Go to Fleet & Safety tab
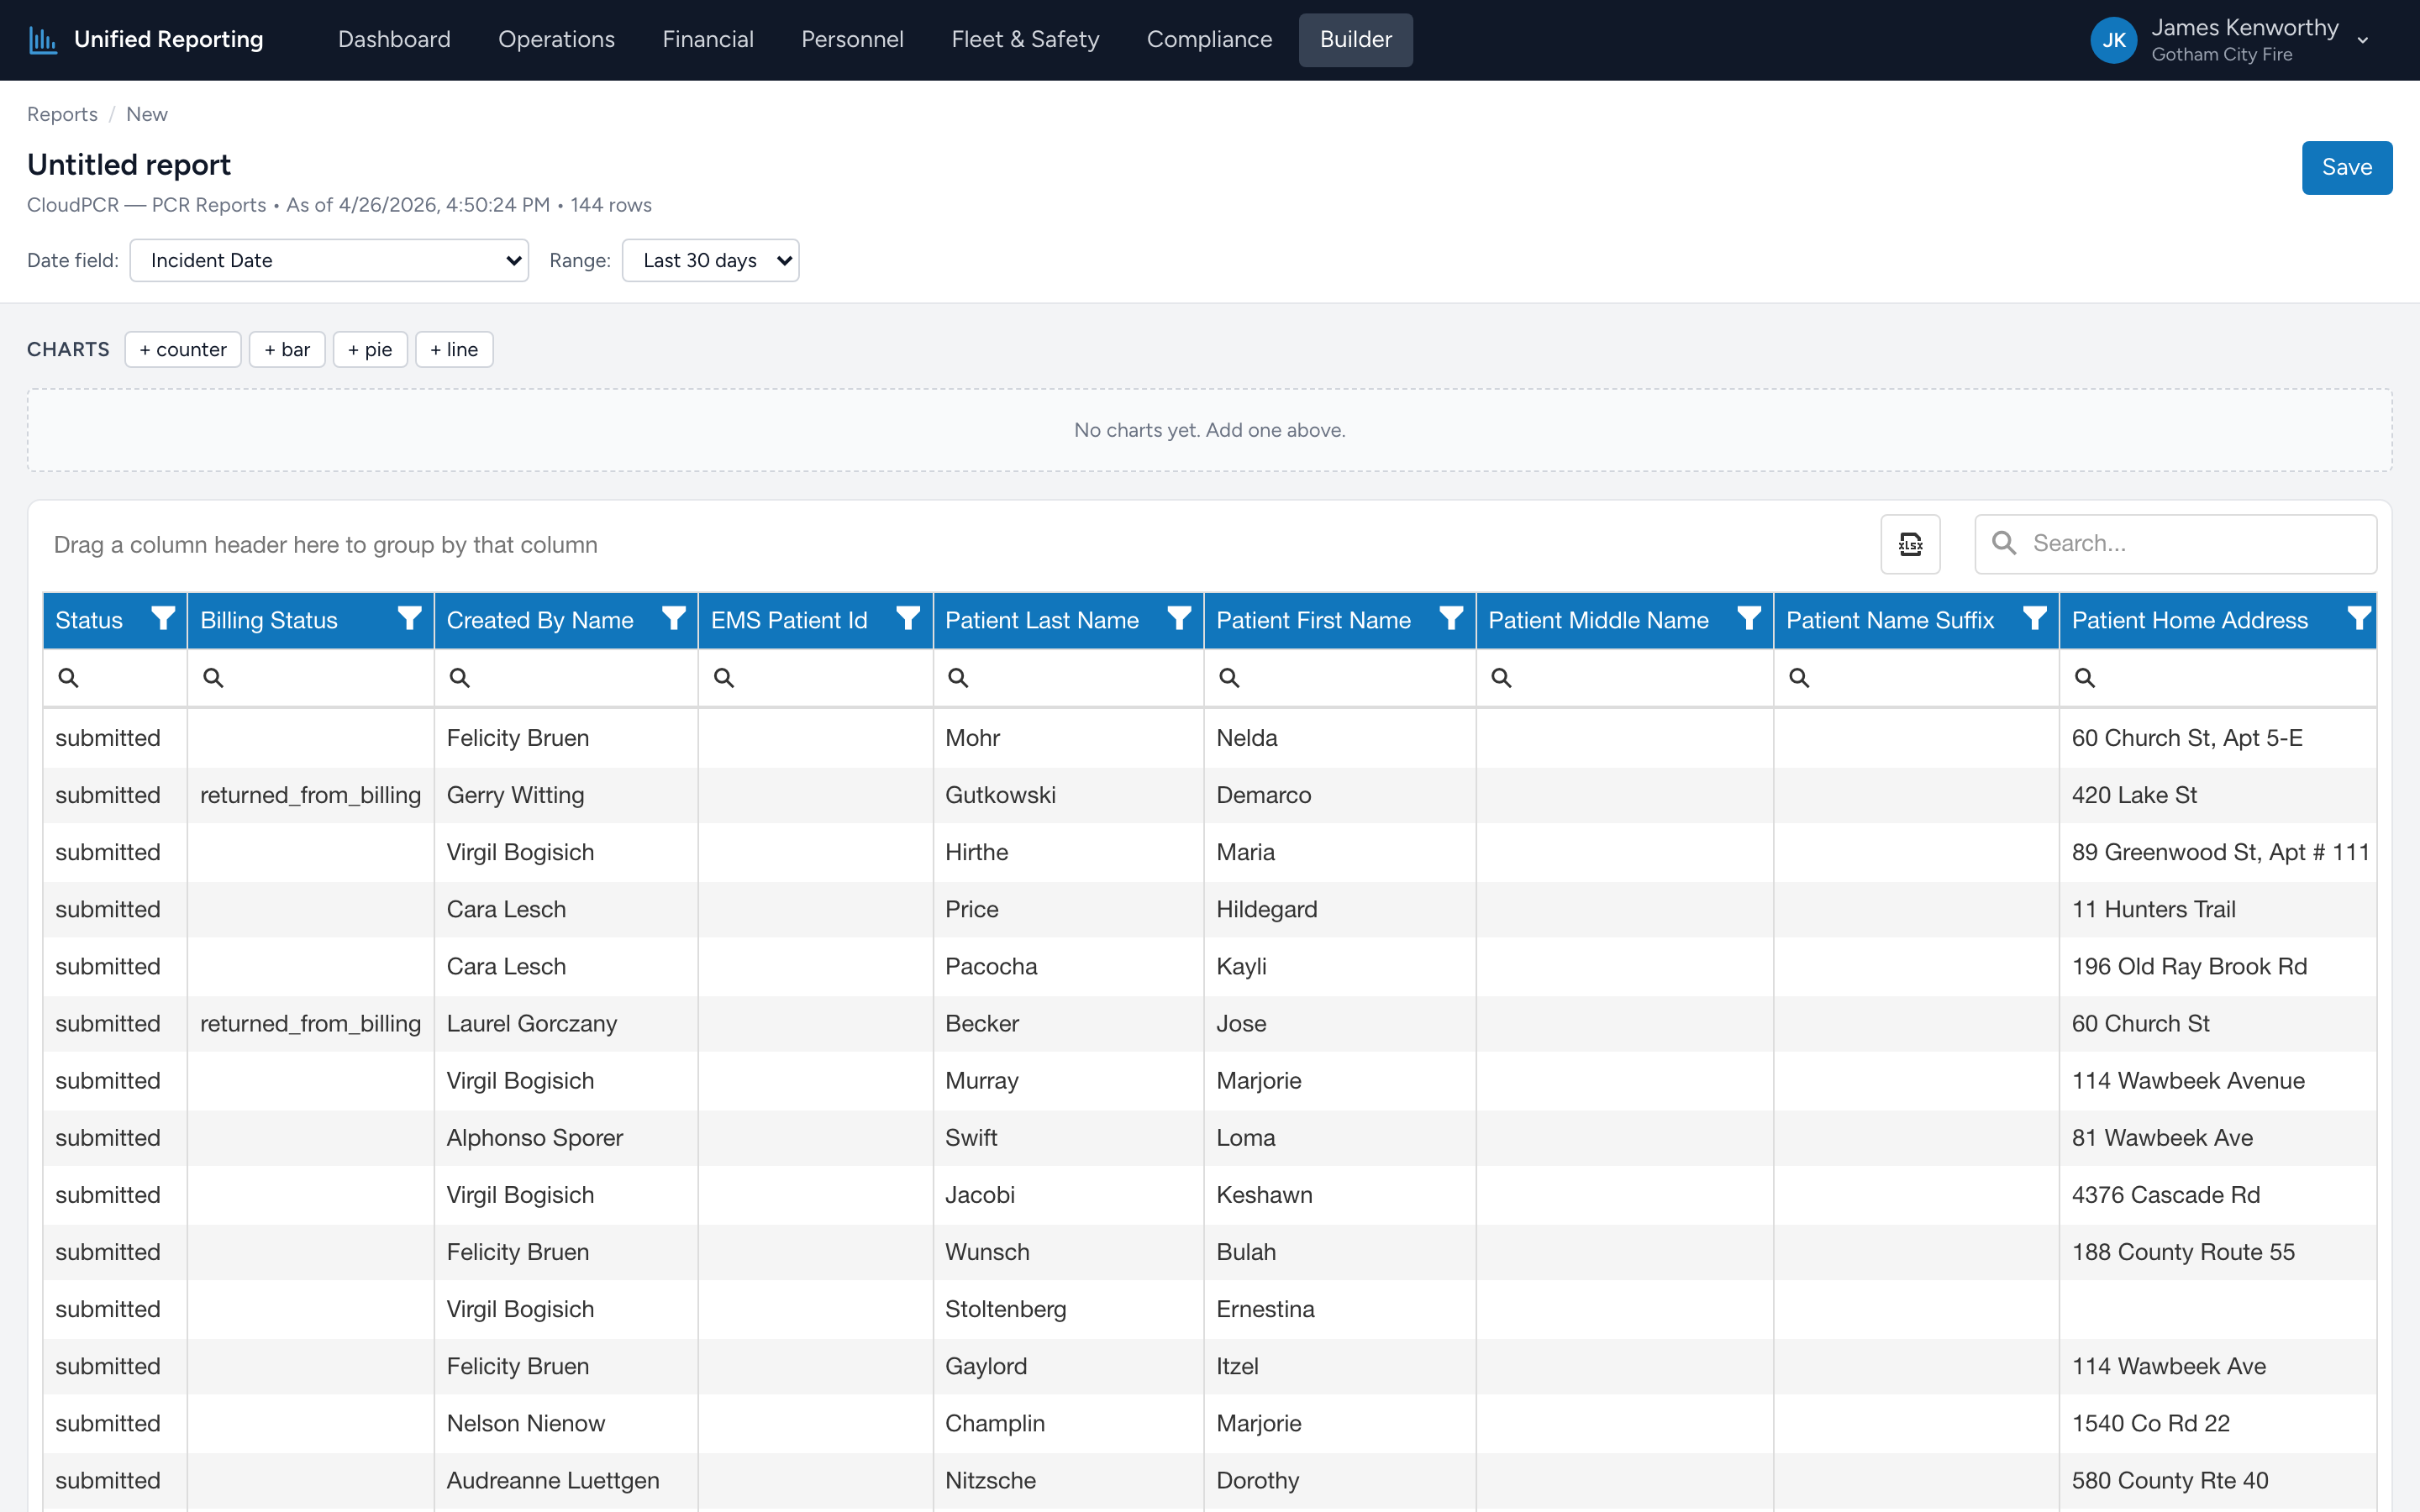 pyautogui.click(x=1025, y=40)
